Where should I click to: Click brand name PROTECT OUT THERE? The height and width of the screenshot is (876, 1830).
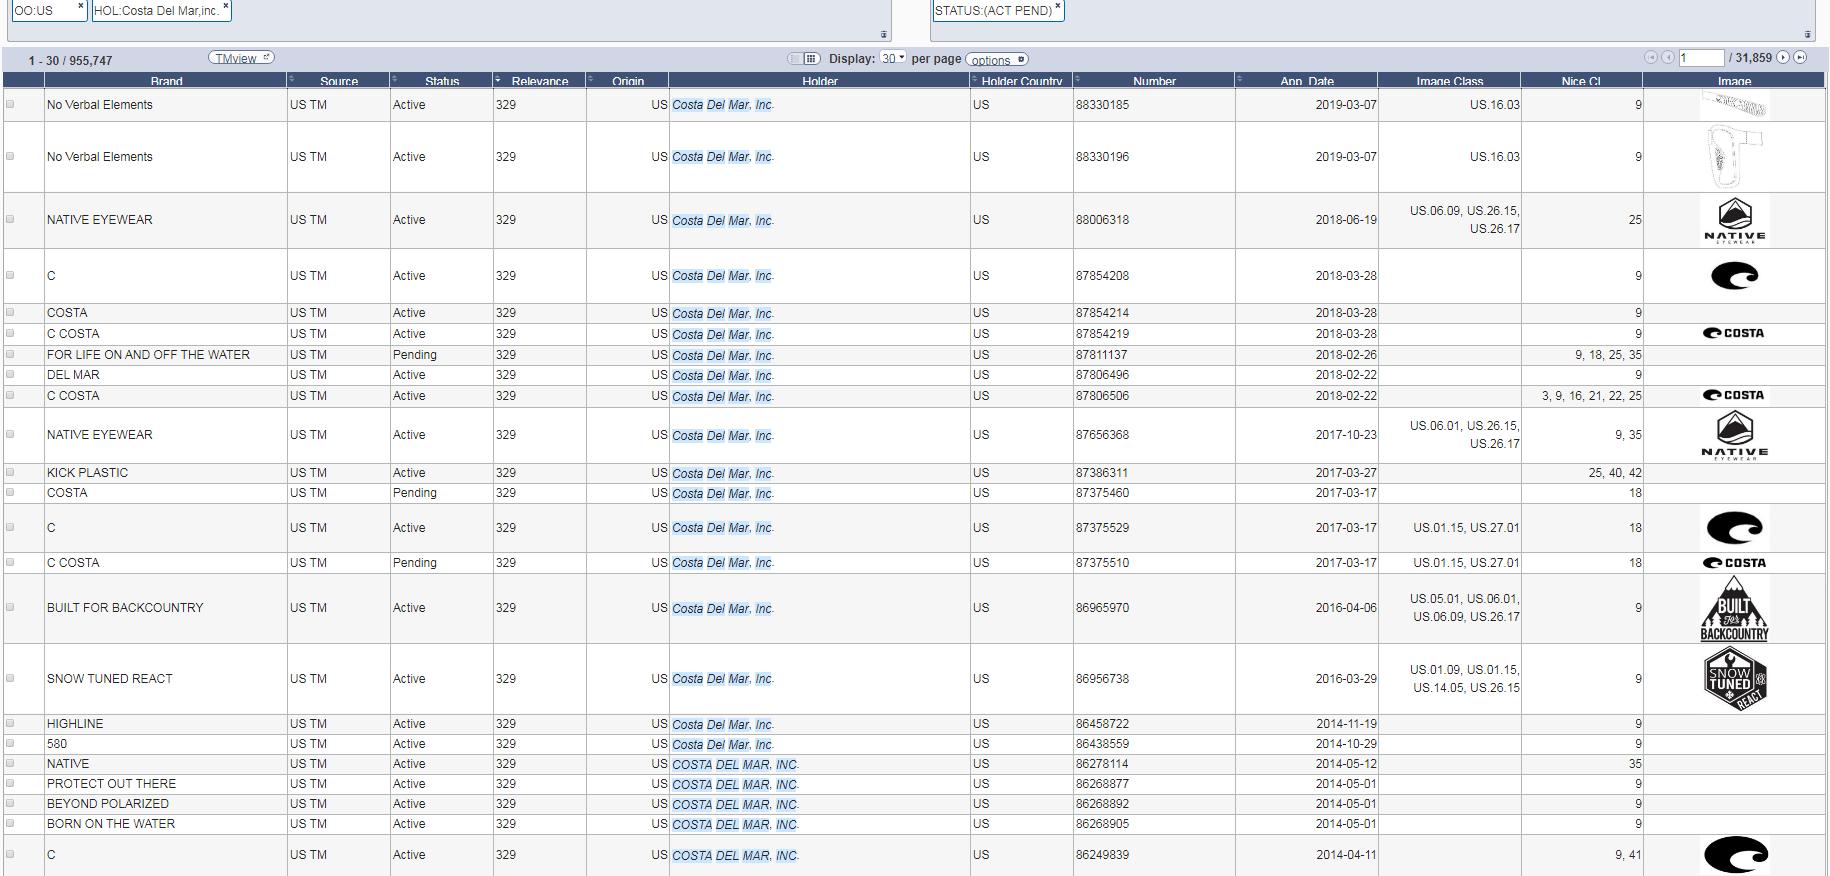(x=111, y=783)
